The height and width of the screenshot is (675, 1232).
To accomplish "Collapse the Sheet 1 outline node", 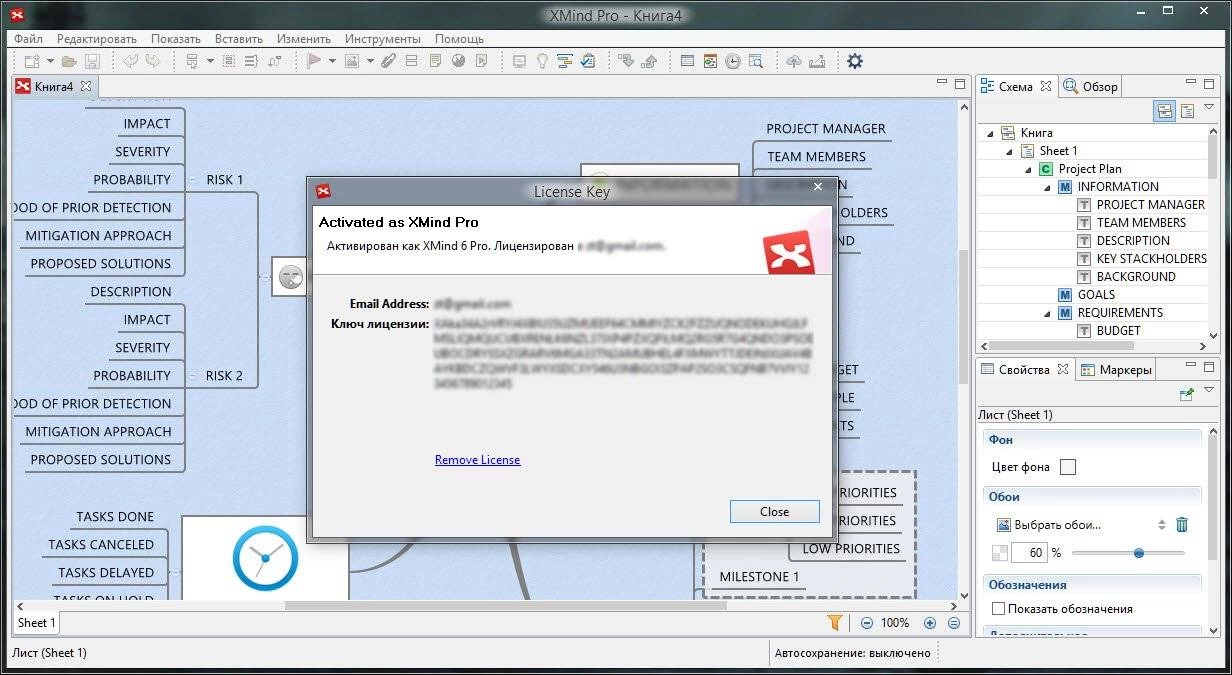I will tap(1010, 151).
